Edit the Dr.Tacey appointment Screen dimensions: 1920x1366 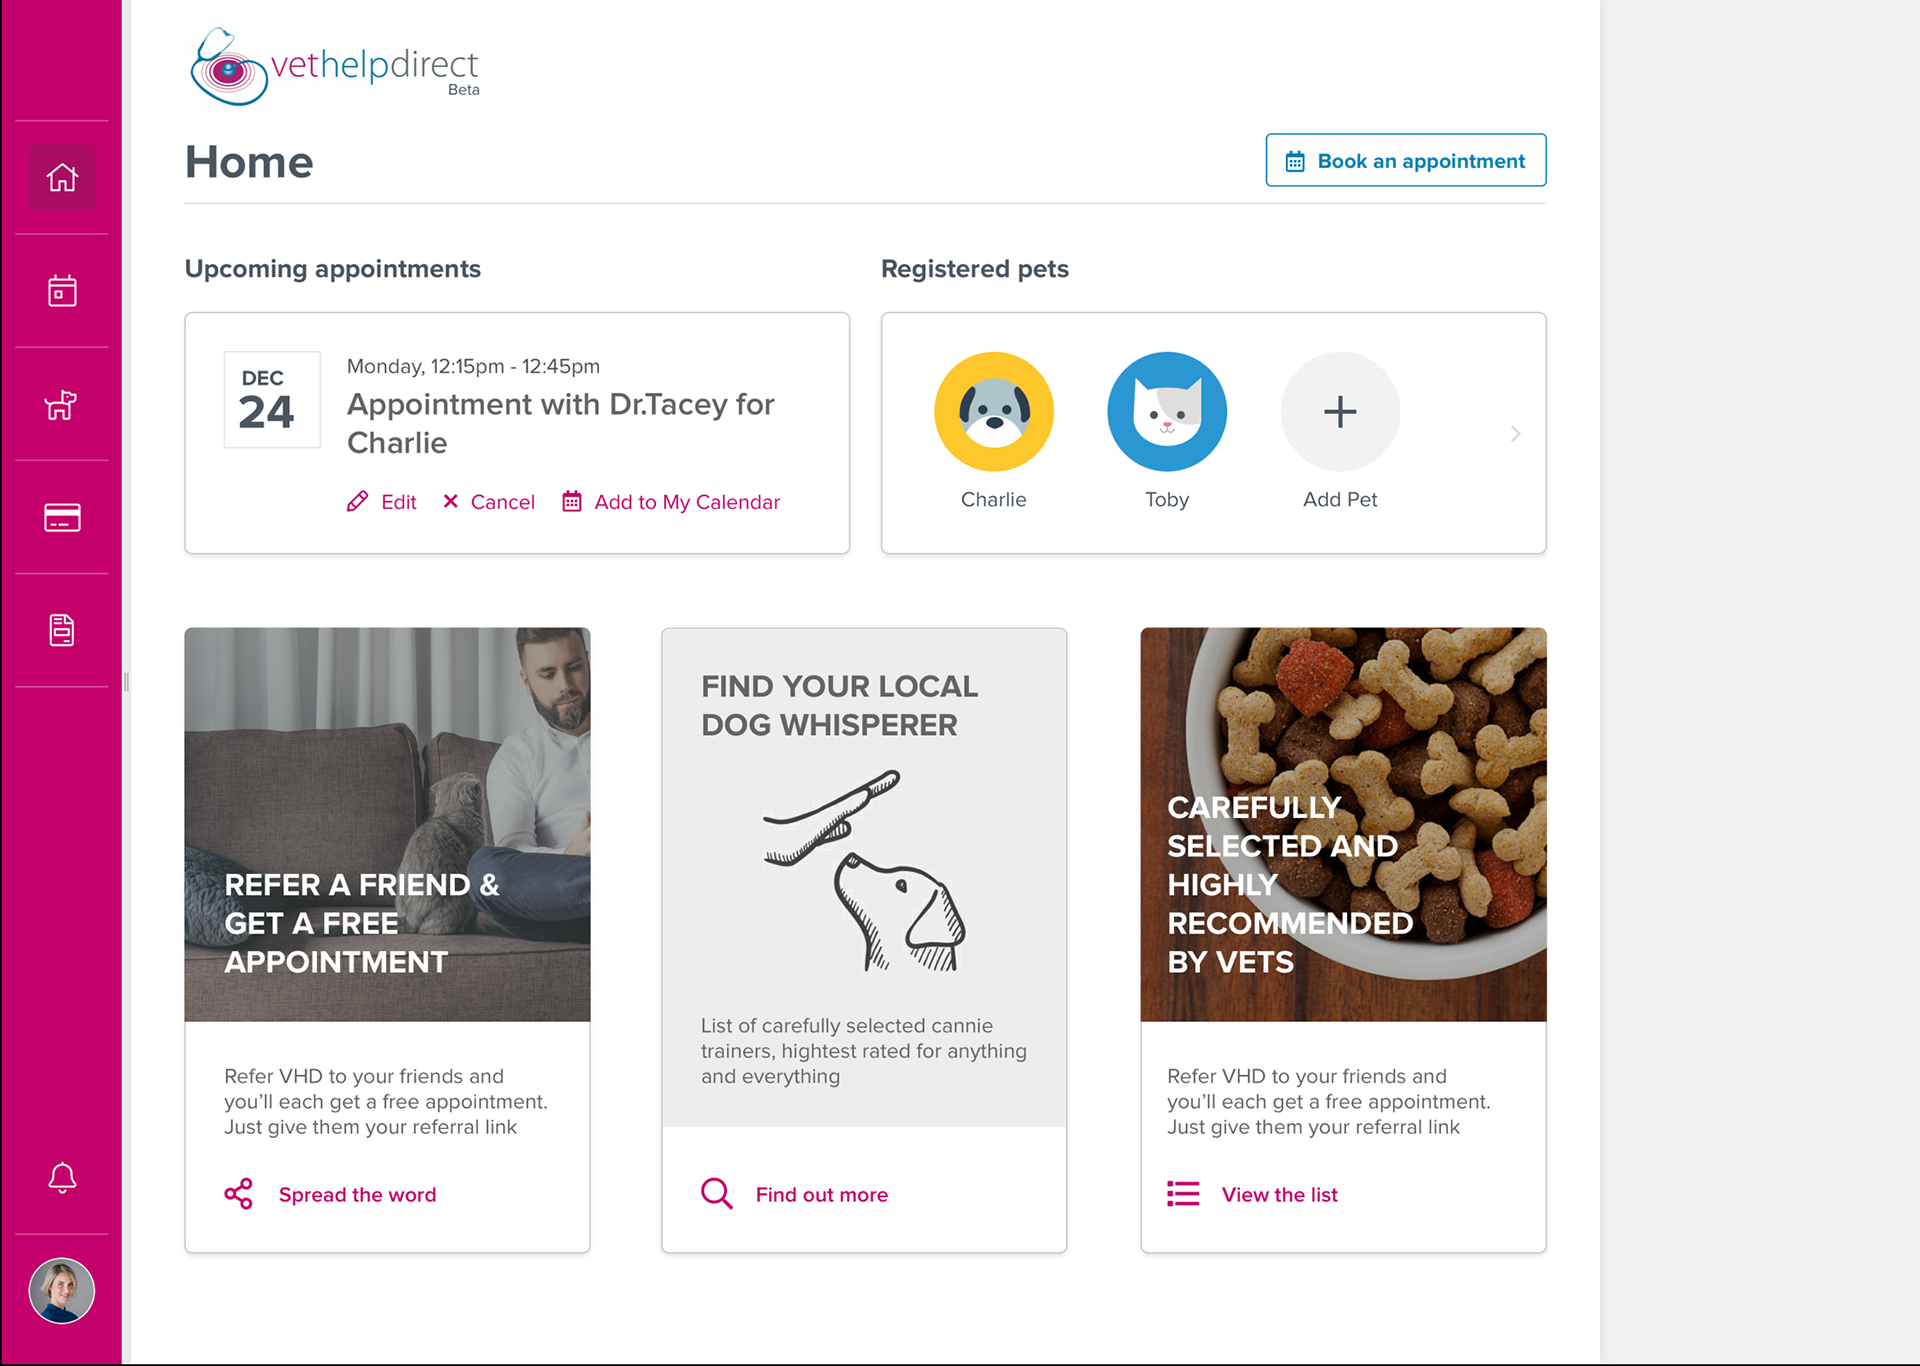382,502
